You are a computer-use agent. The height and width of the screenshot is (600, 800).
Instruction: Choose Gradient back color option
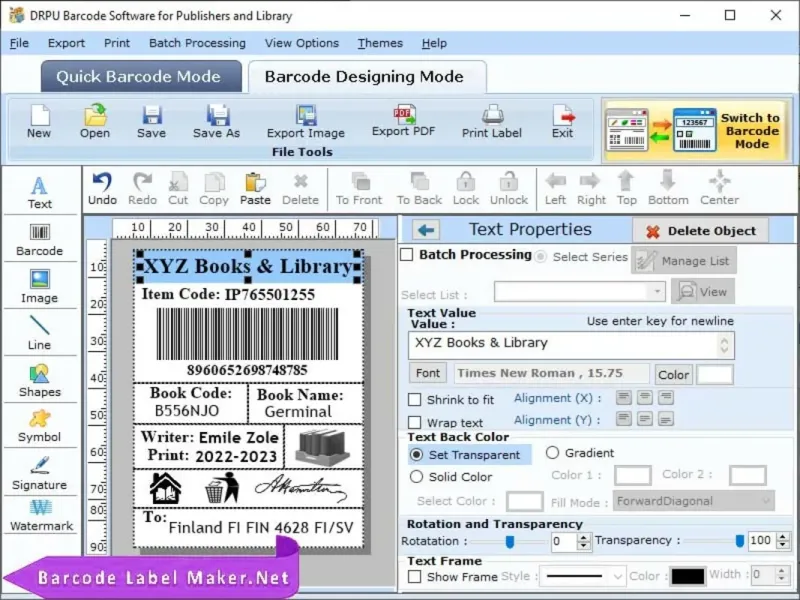tap(553, 453)
